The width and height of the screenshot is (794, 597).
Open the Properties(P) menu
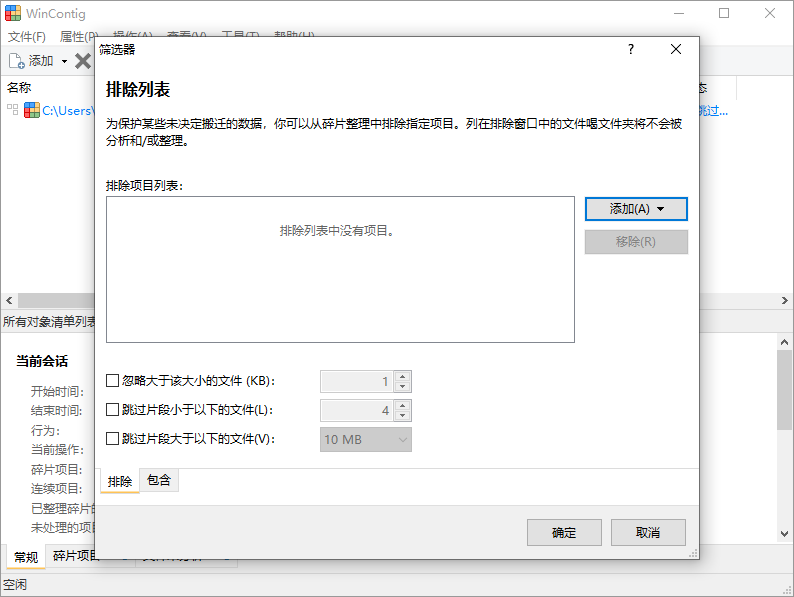coord(78,37)
